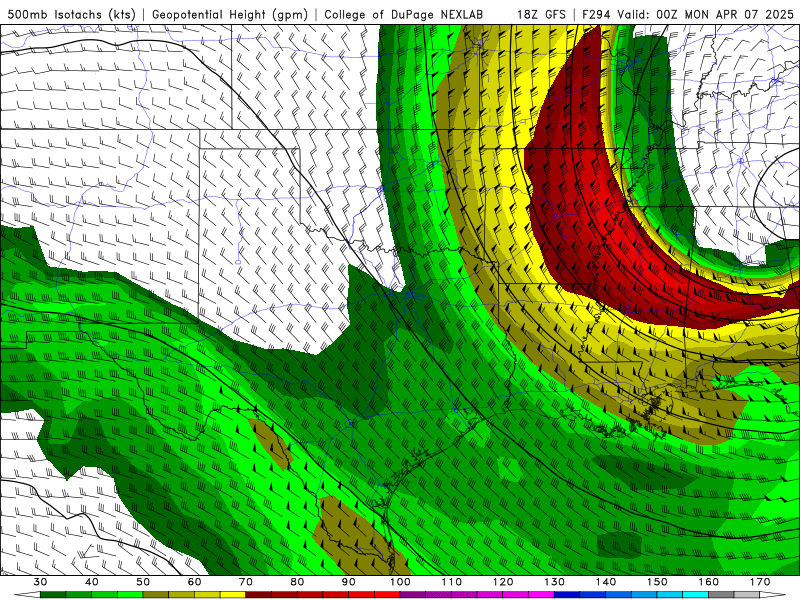
Task: Click the 'College of DuPage NEXLAB' label
Action: click(404, 15)
